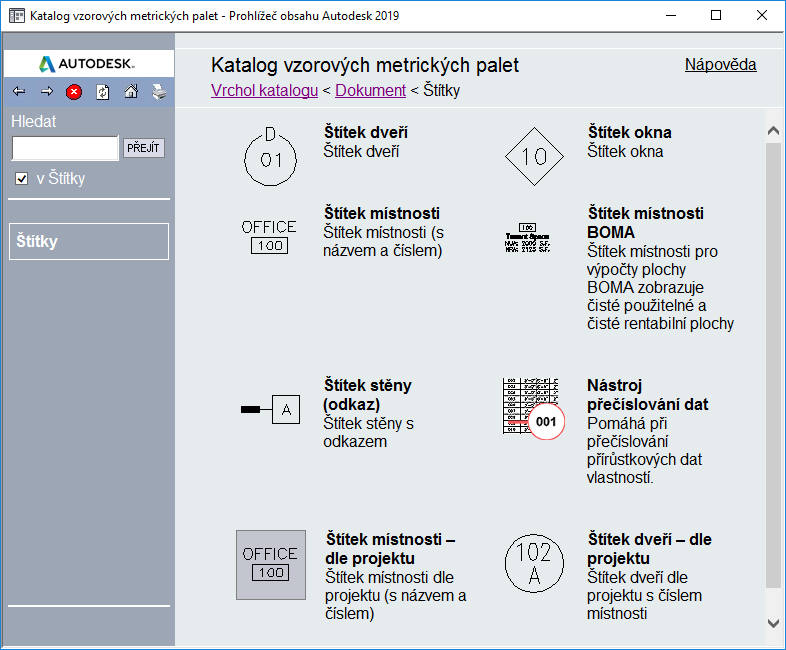The height and width of the screenshot is (650, 786).
Task: Select the data renumbering 001 tool icon
Action: click(x=533, y=409)
